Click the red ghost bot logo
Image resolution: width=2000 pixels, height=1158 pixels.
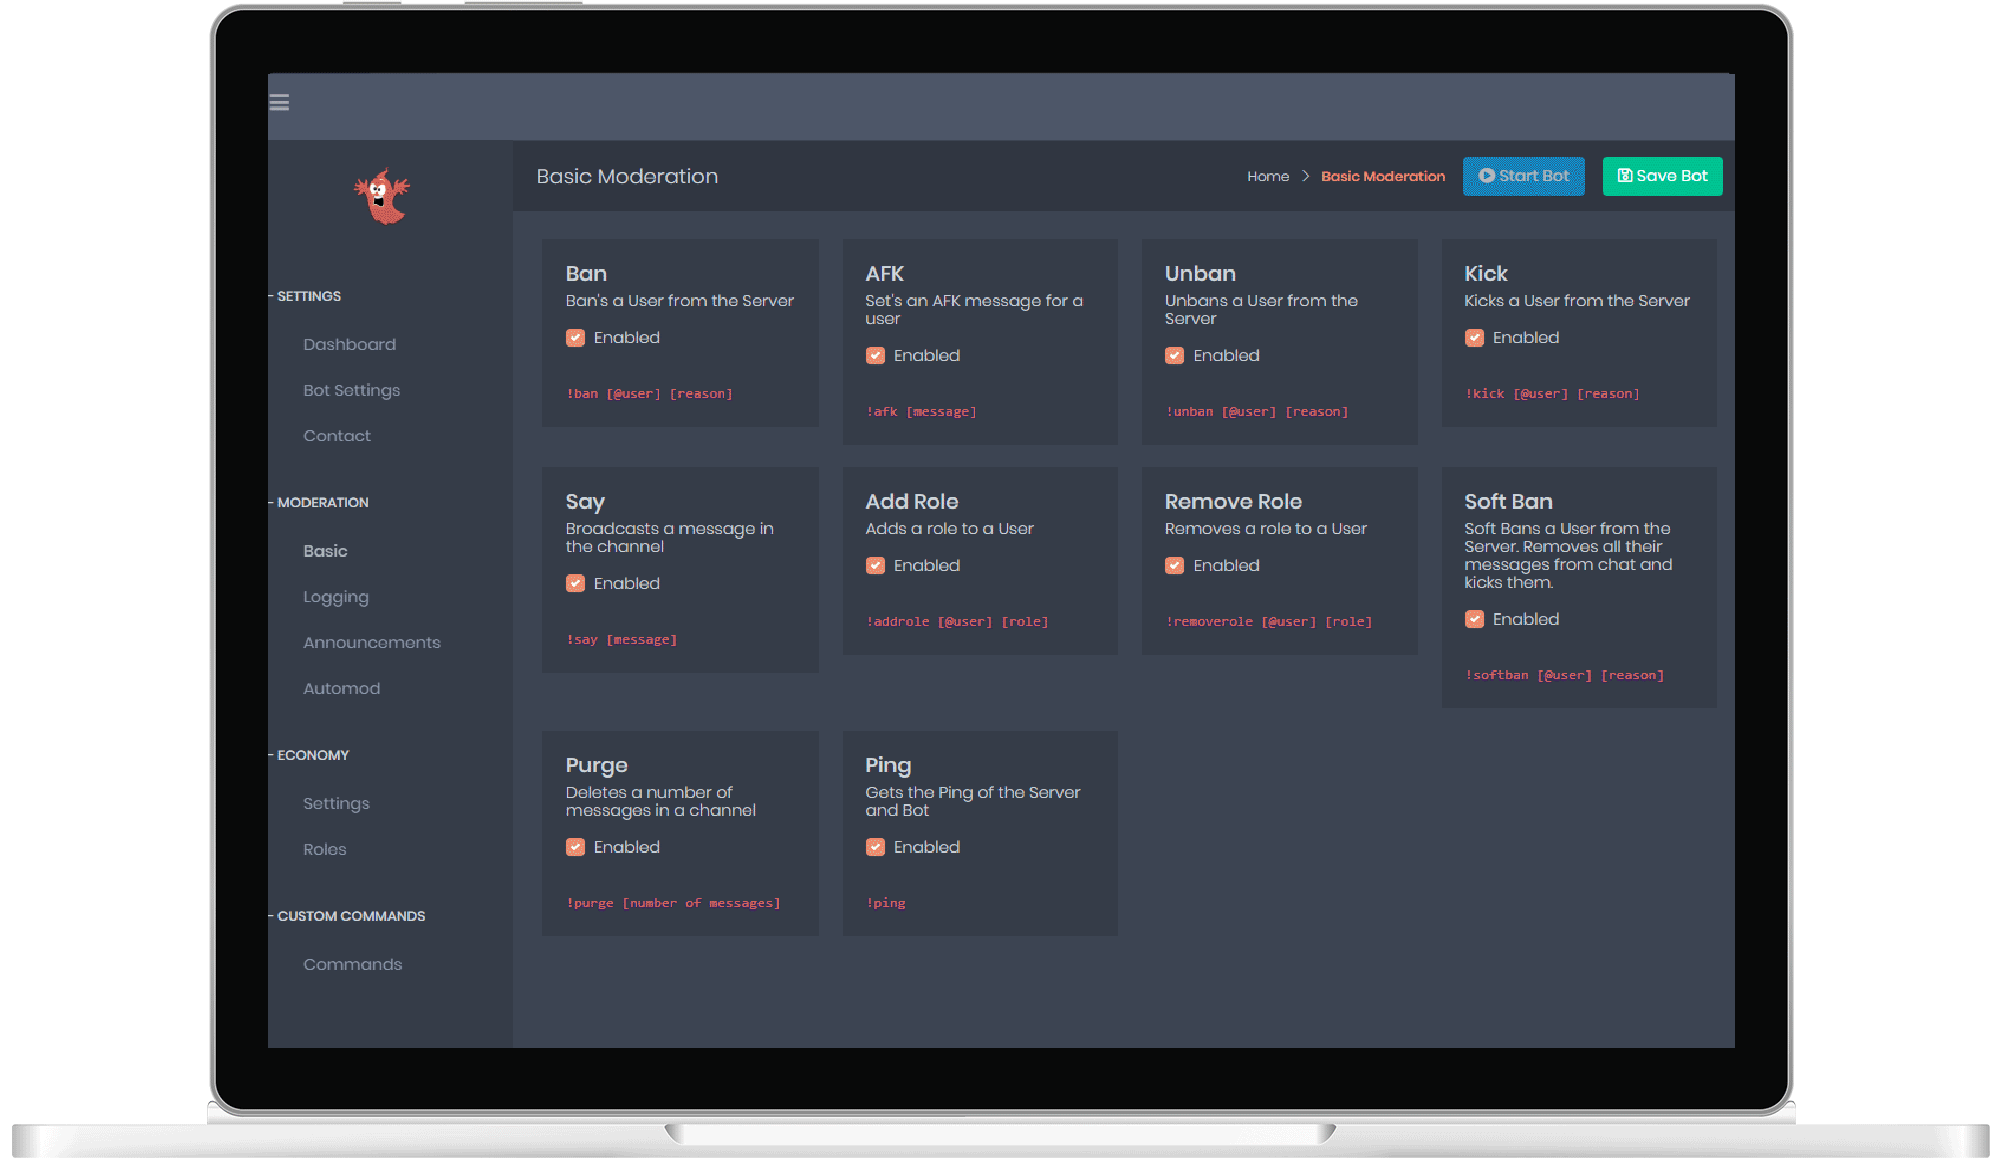point(381,195)
